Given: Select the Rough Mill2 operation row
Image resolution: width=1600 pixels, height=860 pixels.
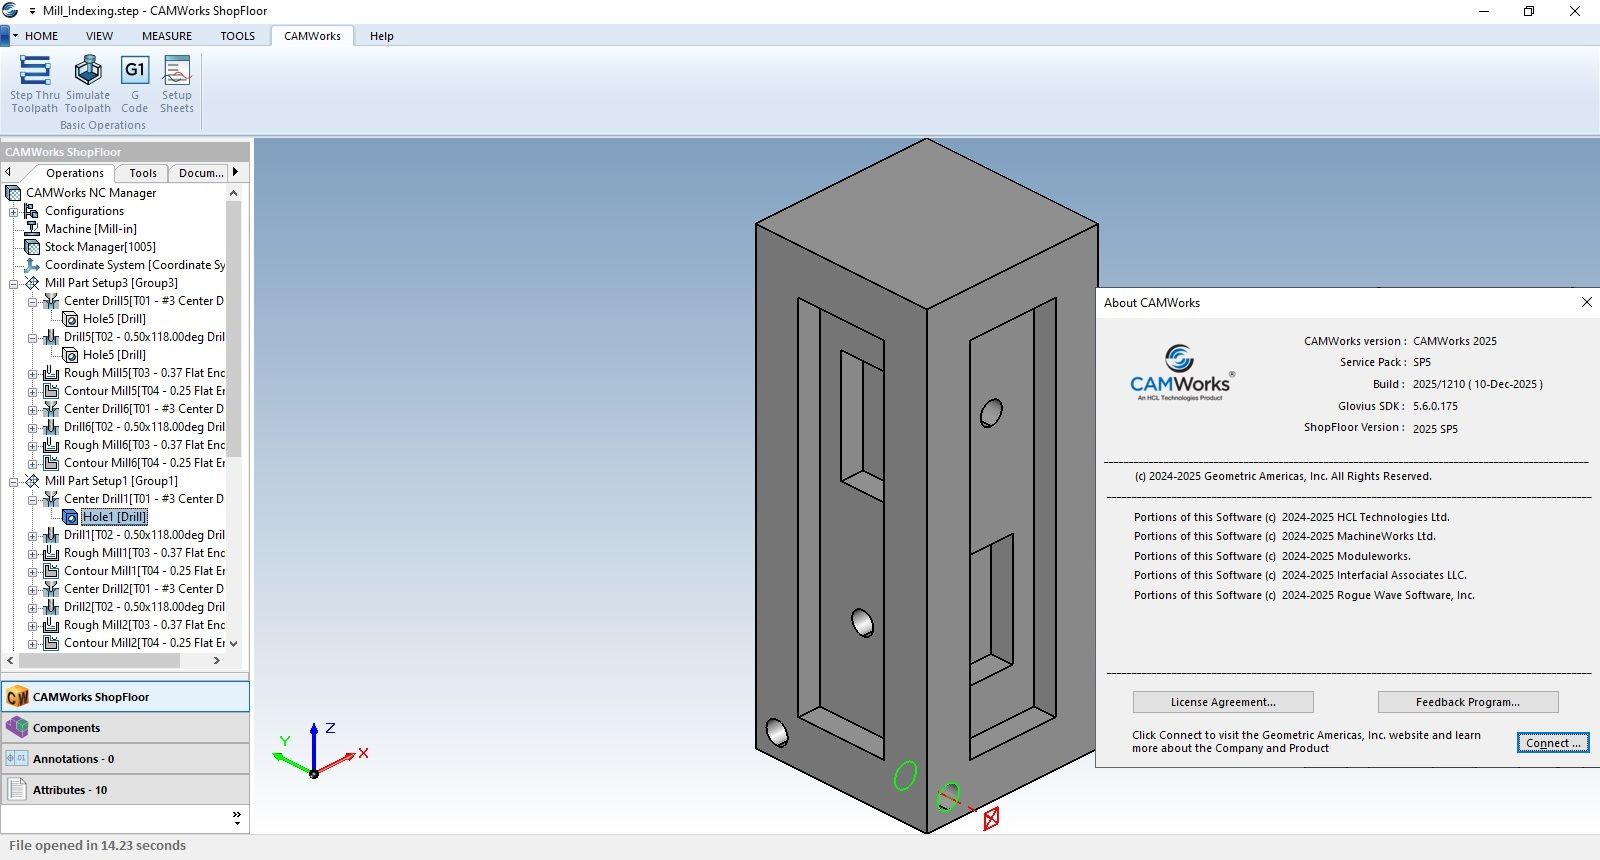Looking at the screenshot, I should [144, 625].
